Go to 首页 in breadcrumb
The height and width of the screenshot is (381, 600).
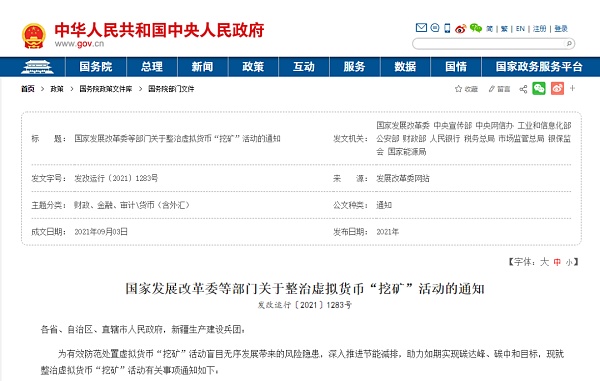pos(28,89)
